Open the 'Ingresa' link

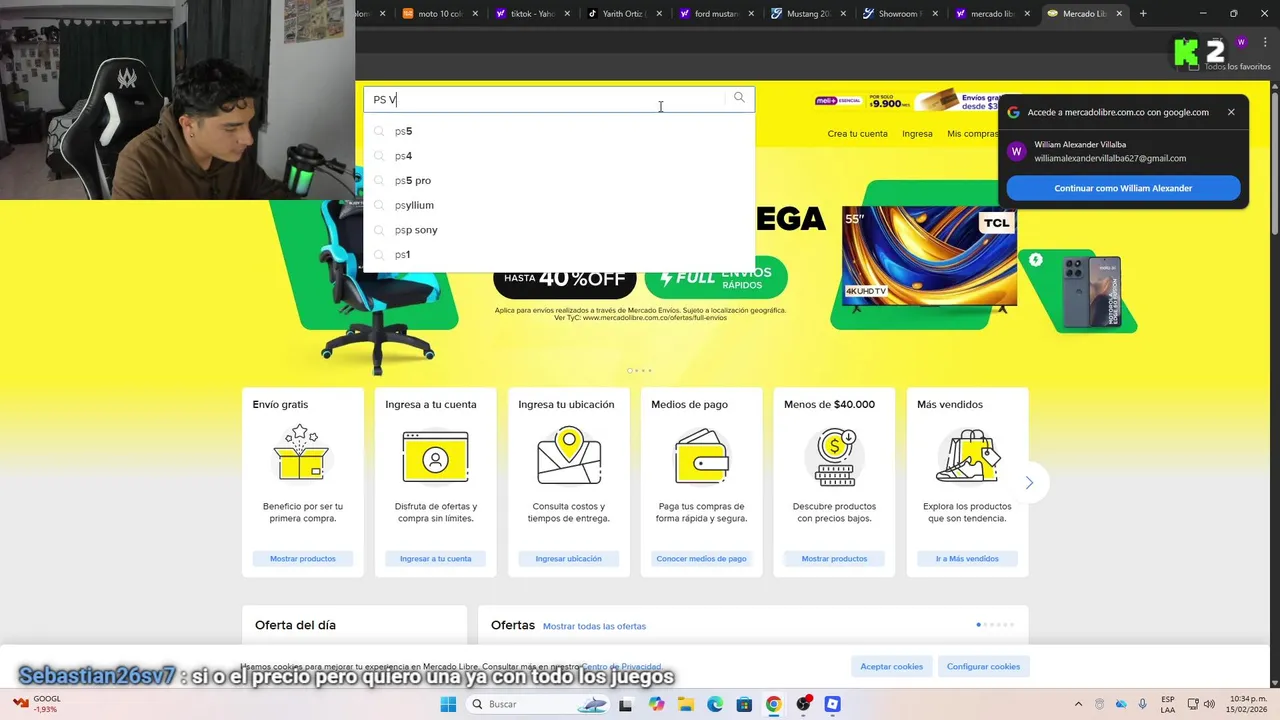[917, 134]
